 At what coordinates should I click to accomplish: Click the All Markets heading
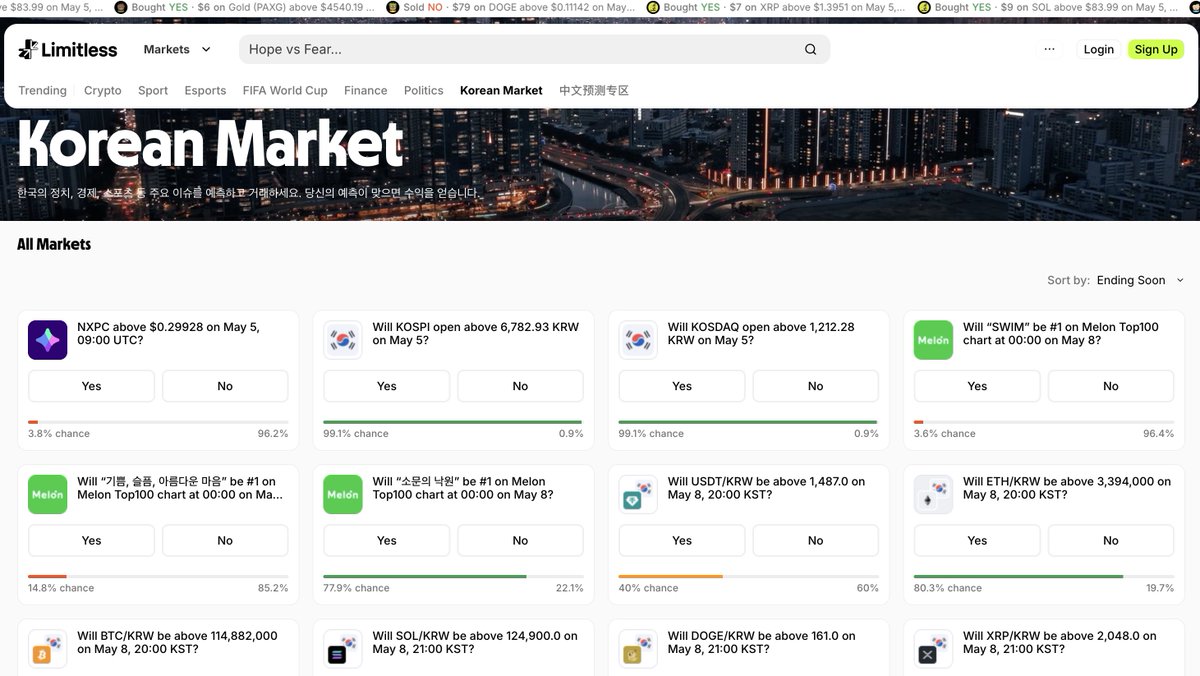click(54, 244)
